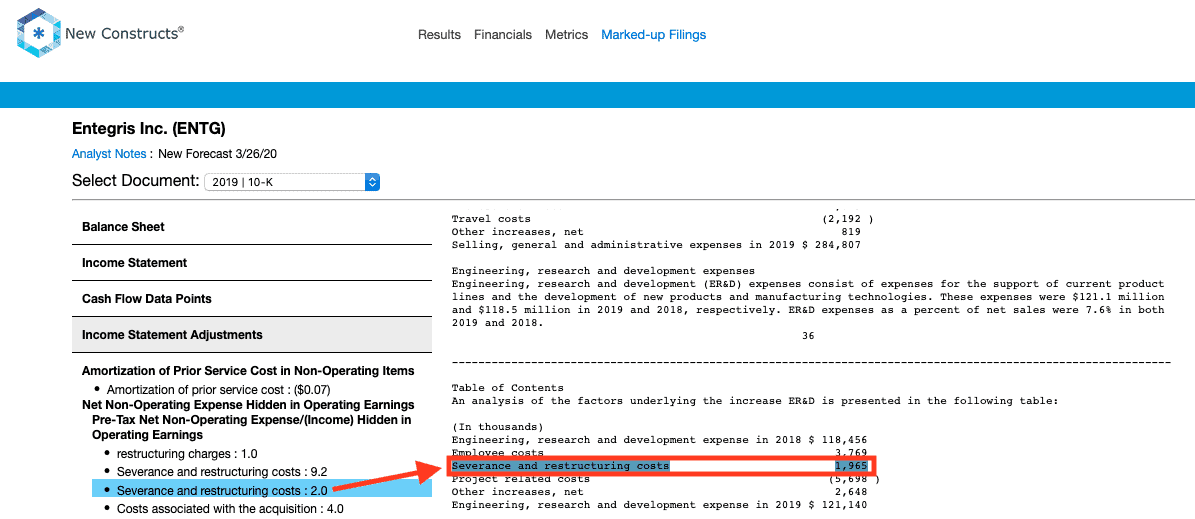1195x519 pixels.
Task: Click the Entegris Inc. (ENTG) heading
Action: (149, 129)
